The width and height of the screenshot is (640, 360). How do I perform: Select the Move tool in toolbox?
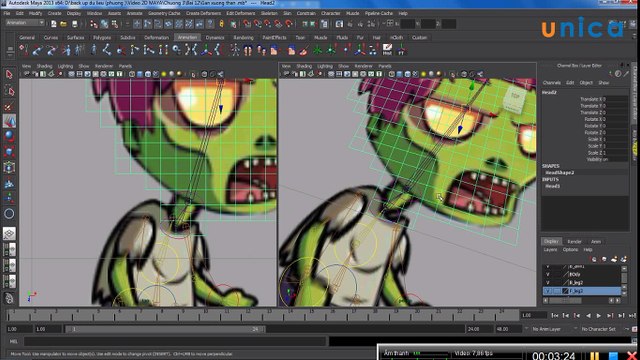[9, 121]
